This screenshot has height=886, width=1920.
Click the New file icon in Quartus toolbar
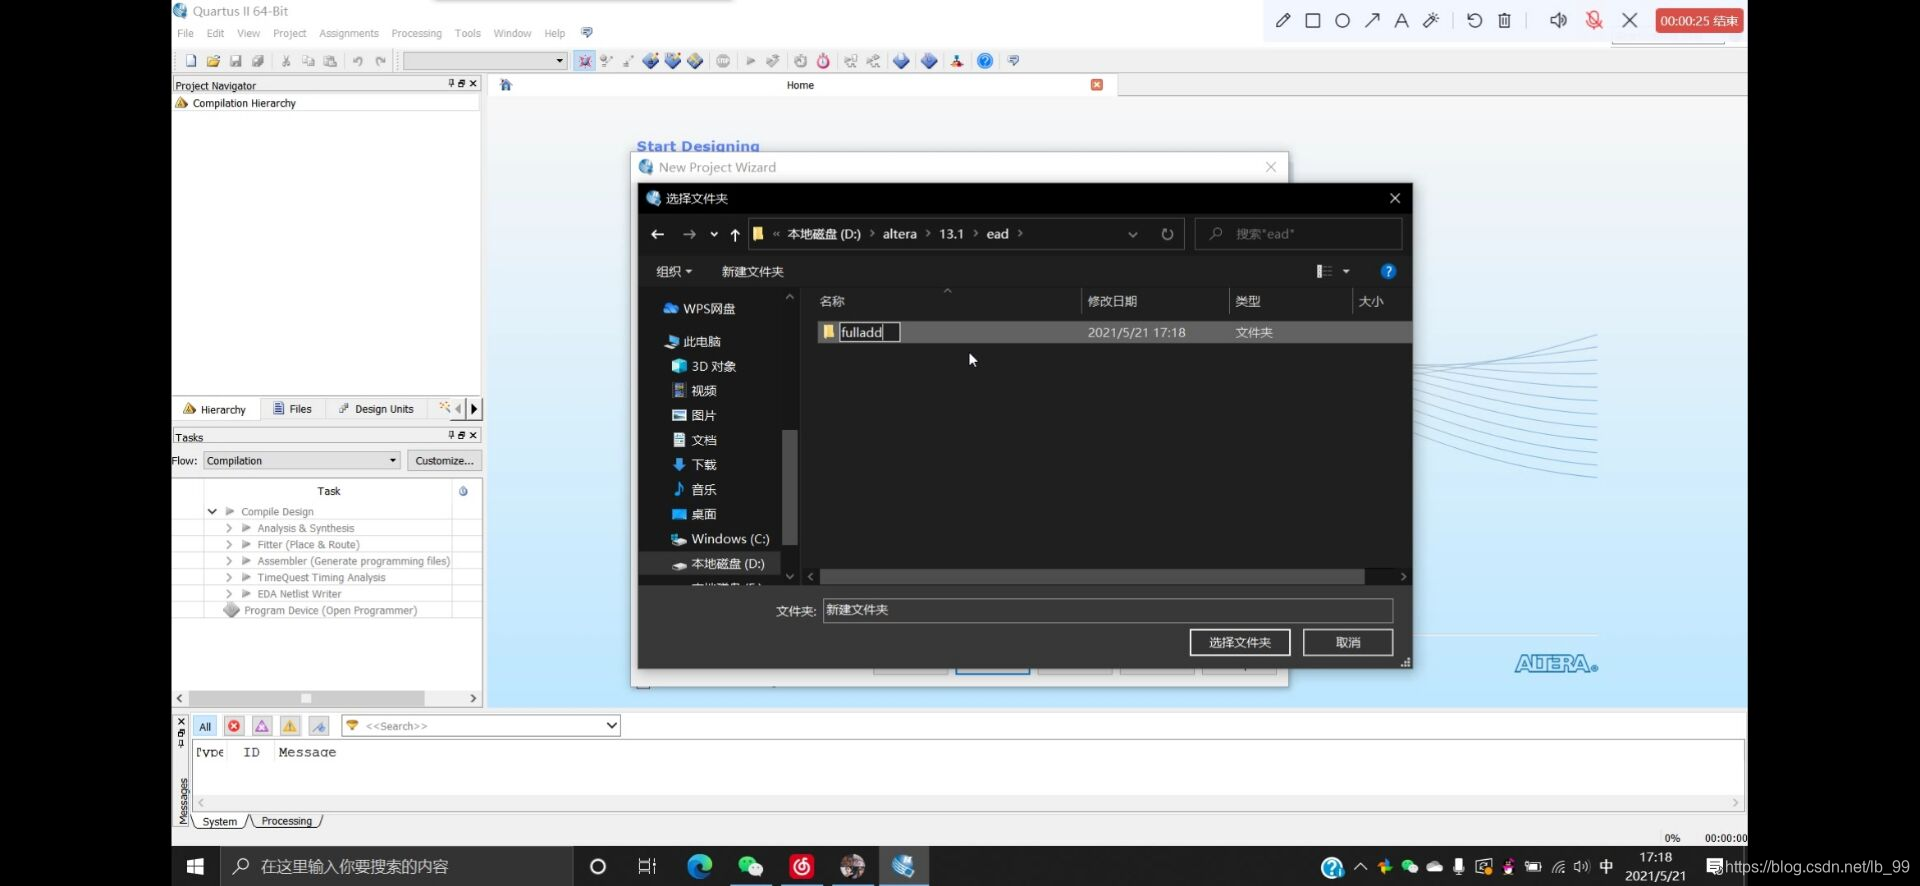pyautogui.click(x=191, y=61)
